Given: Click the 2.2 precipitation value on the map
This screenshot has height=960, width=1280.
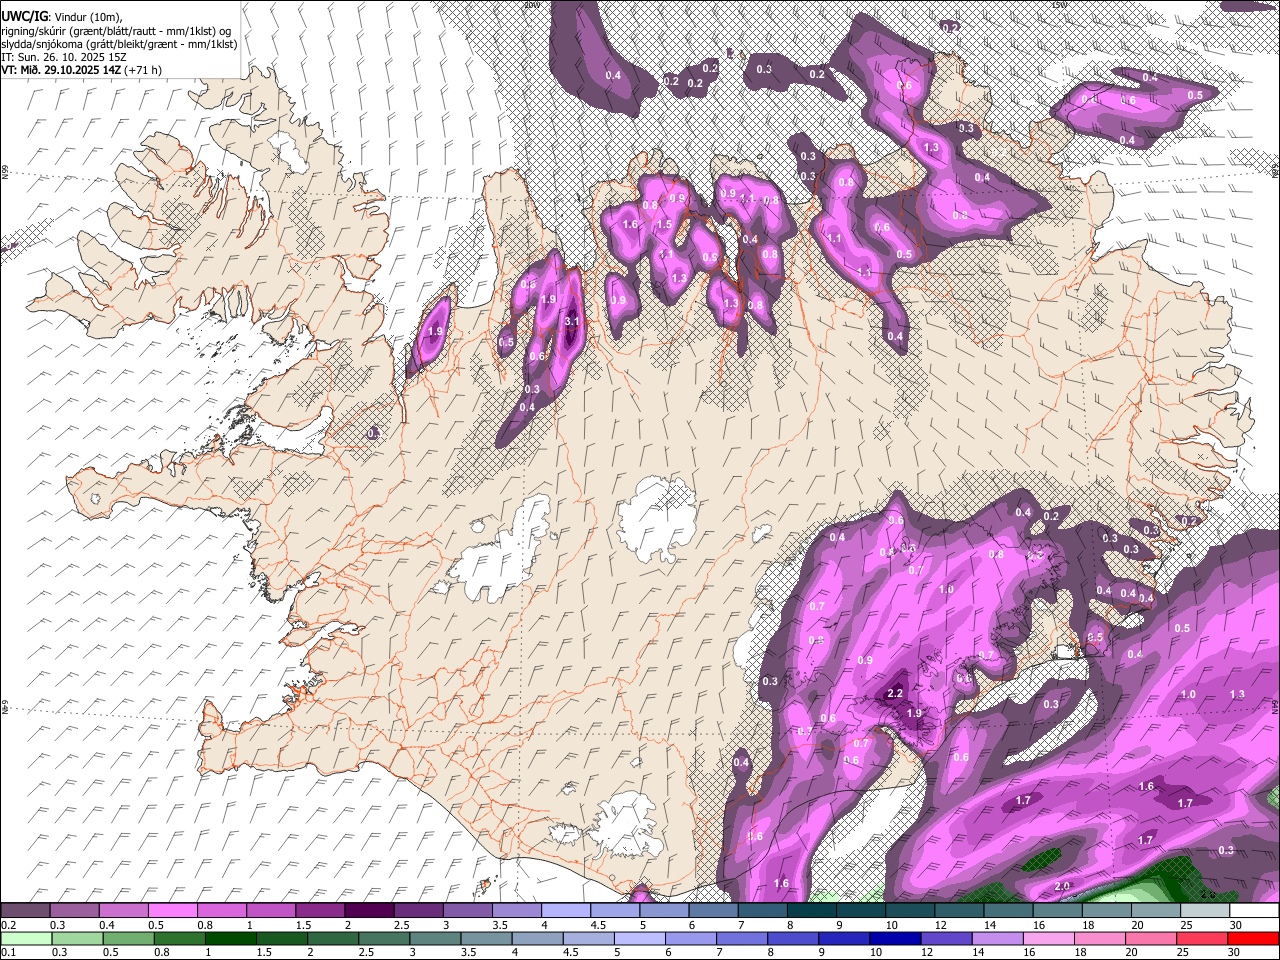Looking at the screenshot, I should tap(896, 693).
